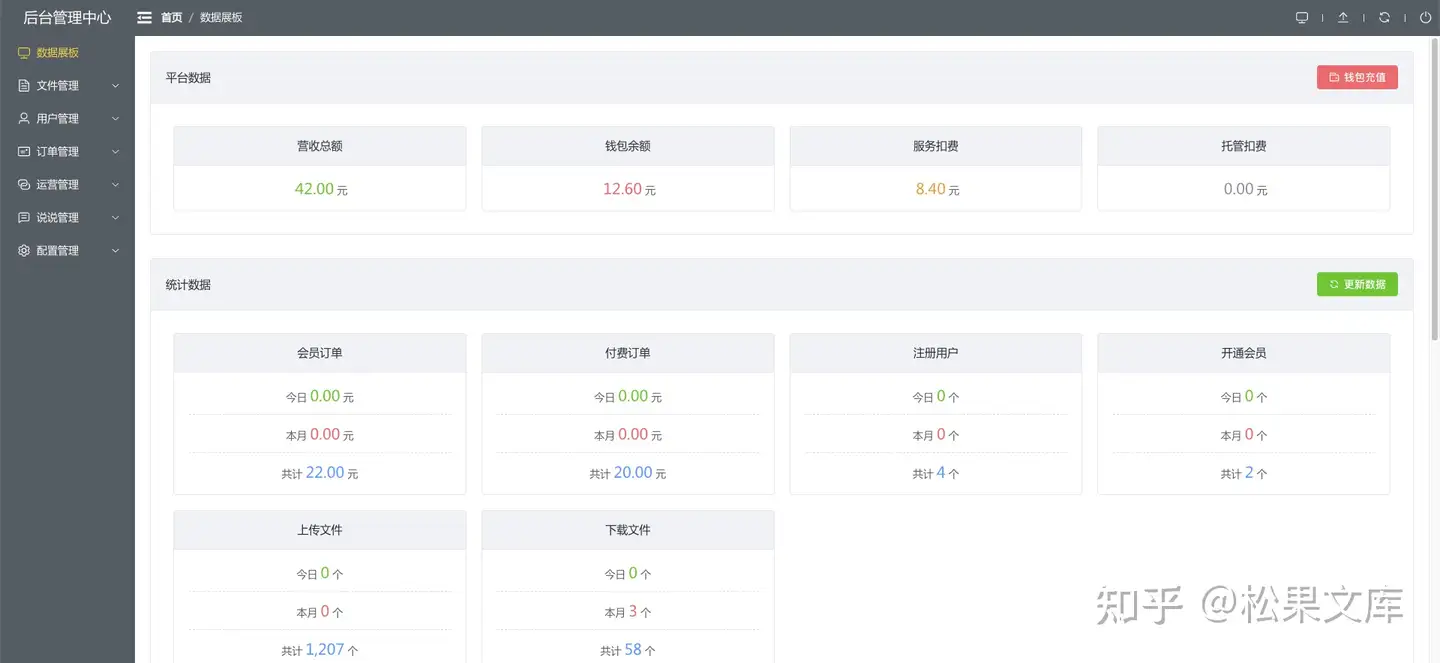Open the 说说管理 sidebar menu item

click(x=57, y=218)
